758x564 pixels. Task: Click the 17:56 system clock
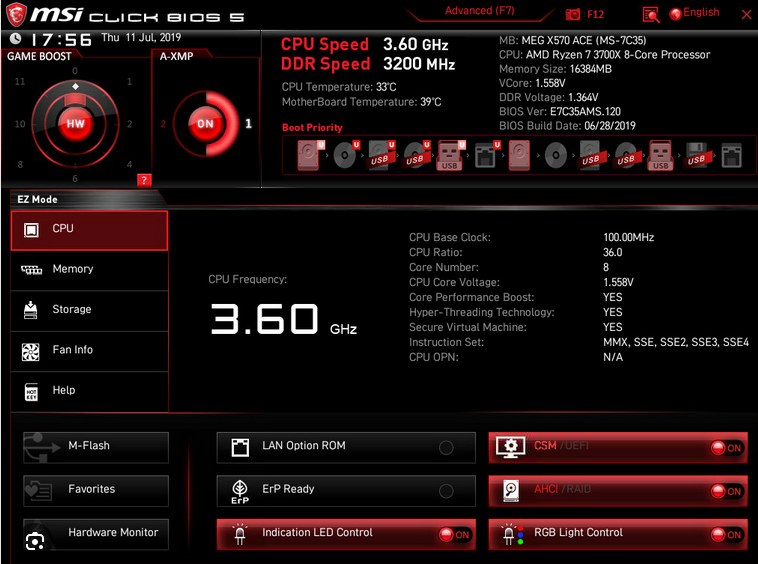61,40
